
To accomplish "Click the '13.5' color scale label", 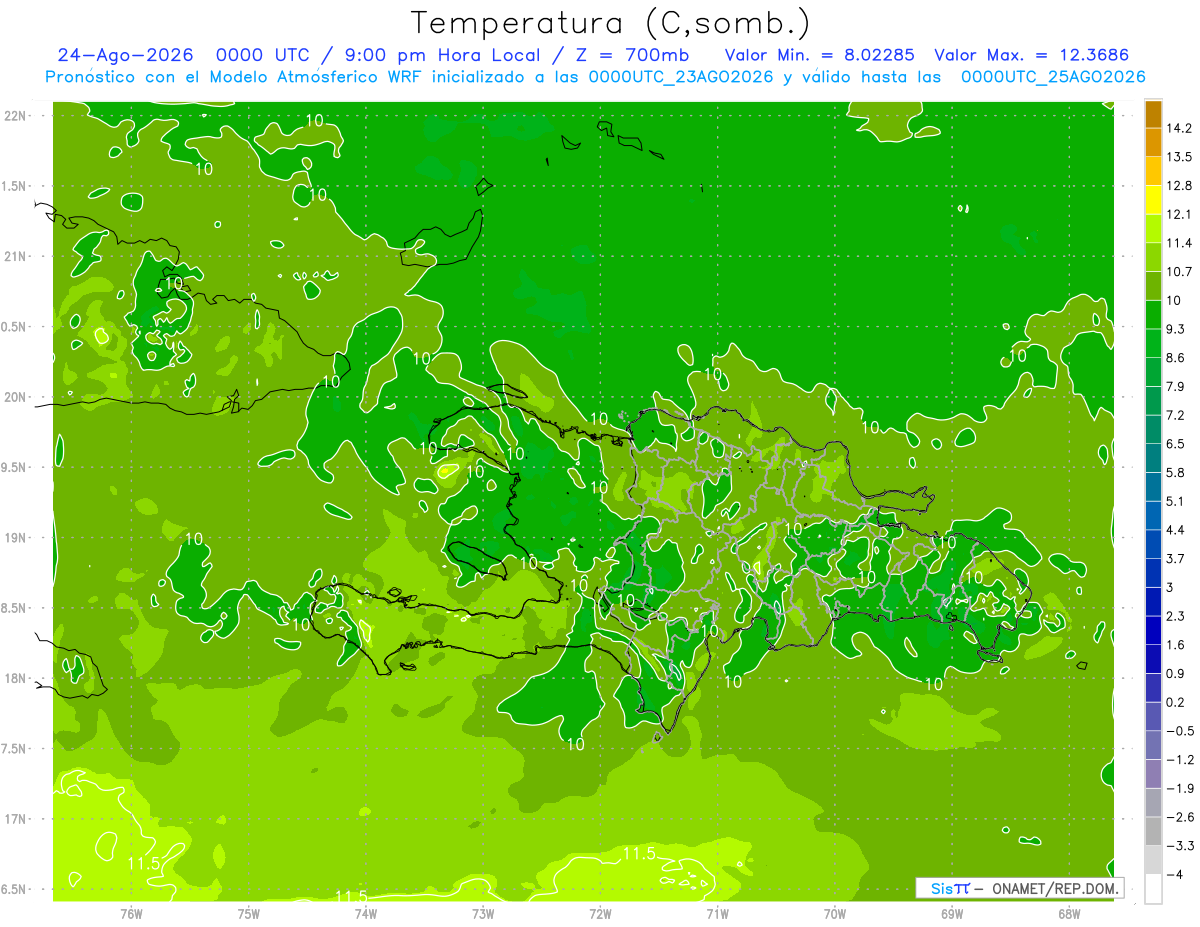I will 1178,157.
